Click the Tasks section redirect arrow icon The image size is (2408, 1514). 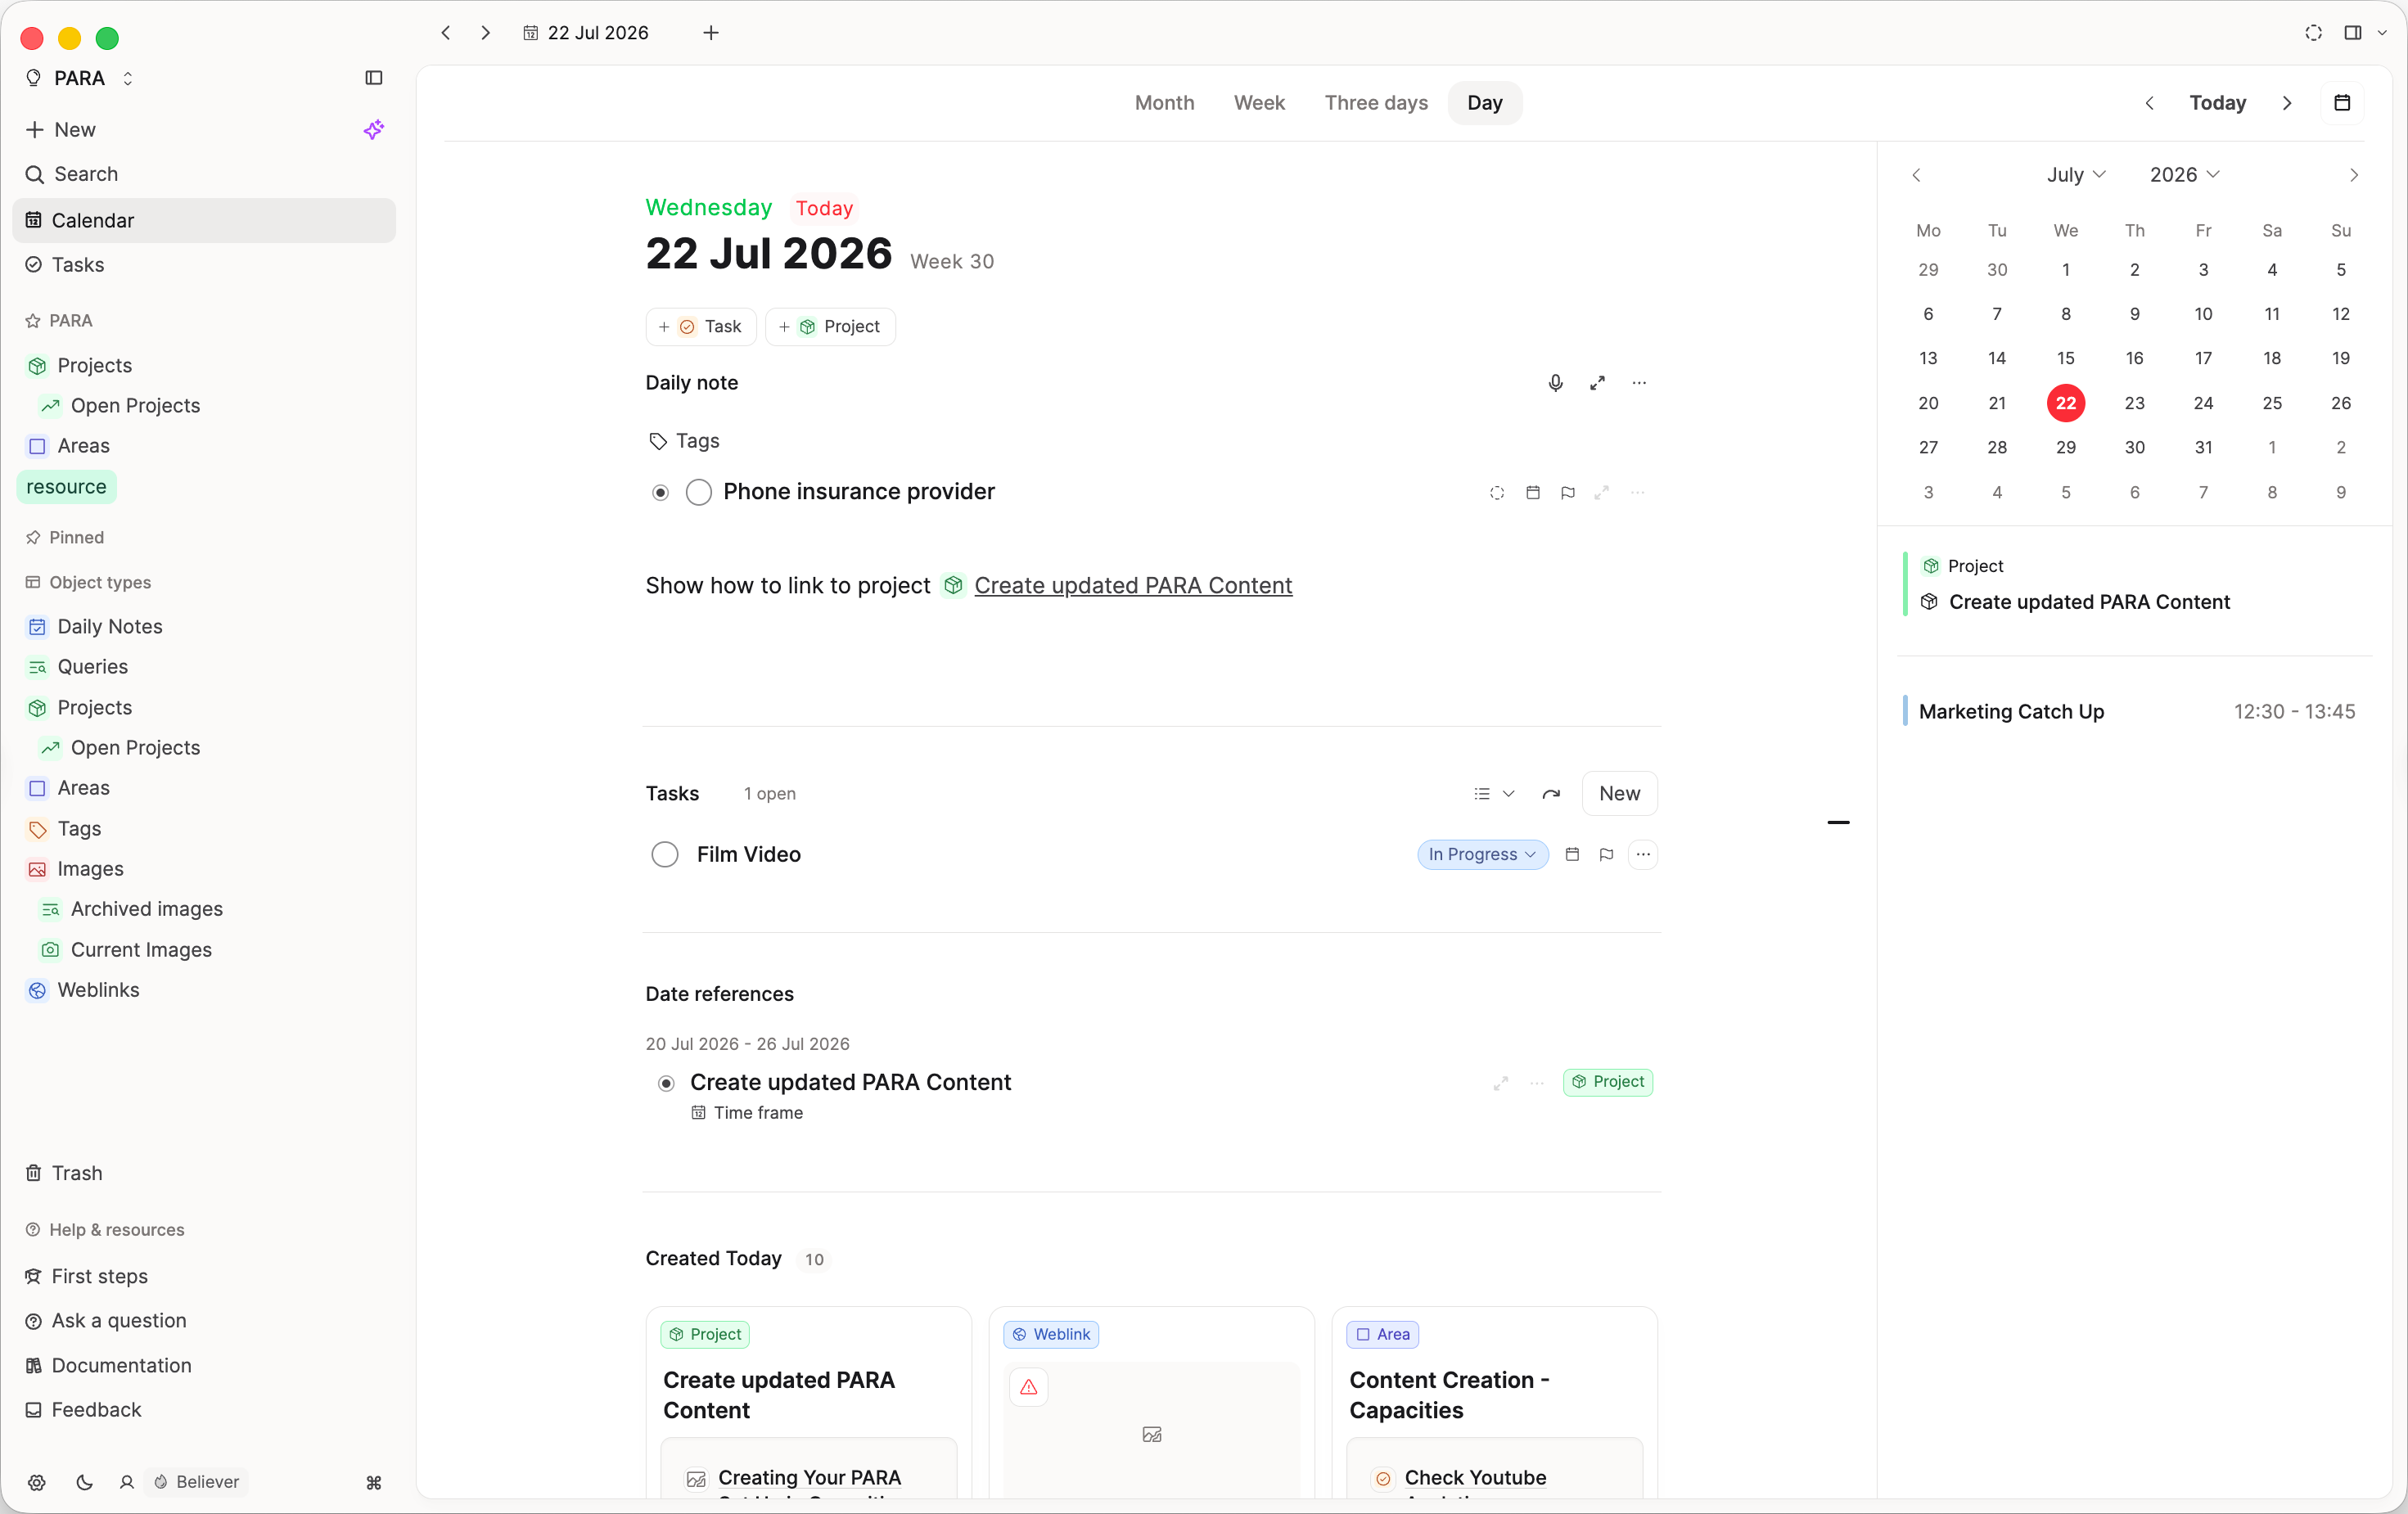(1551, 794)
